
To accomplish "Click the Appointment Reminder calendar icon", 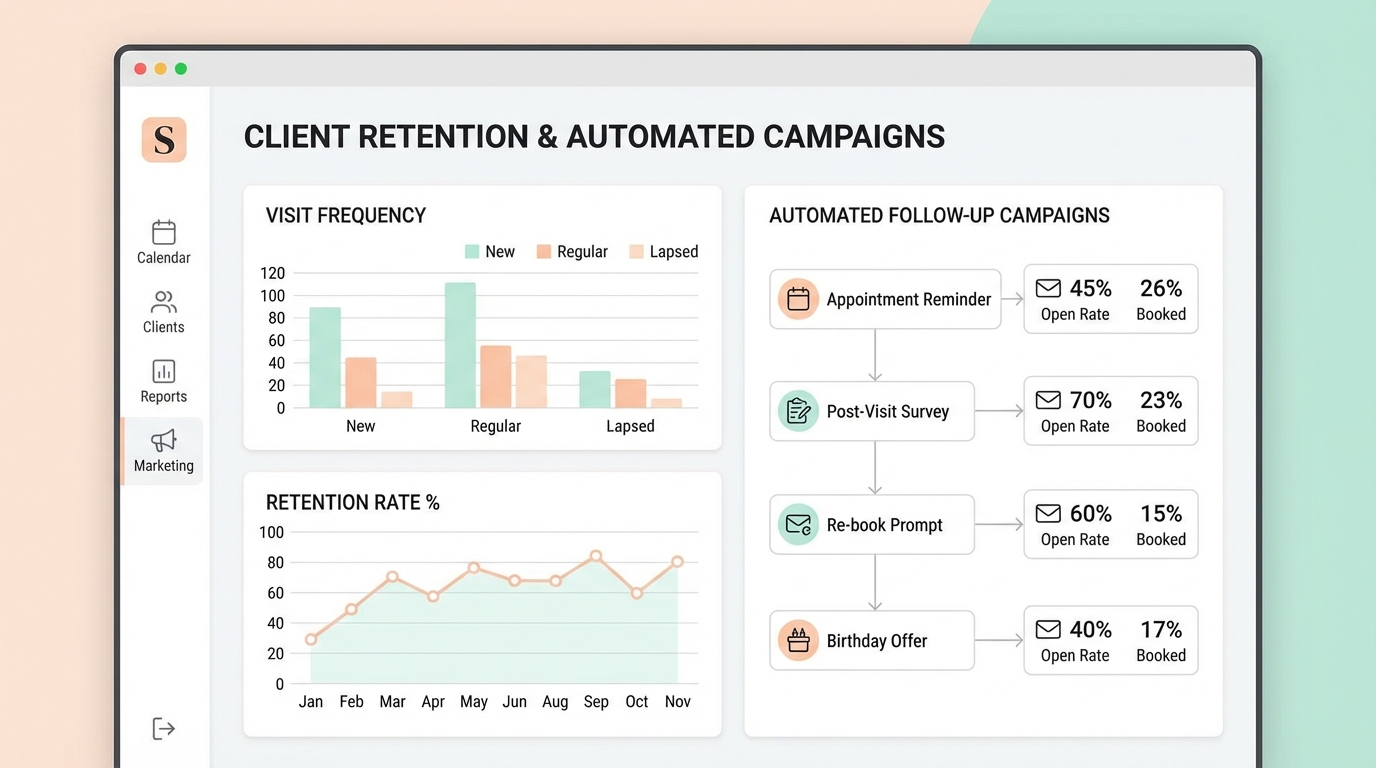I will click(798, 299).
